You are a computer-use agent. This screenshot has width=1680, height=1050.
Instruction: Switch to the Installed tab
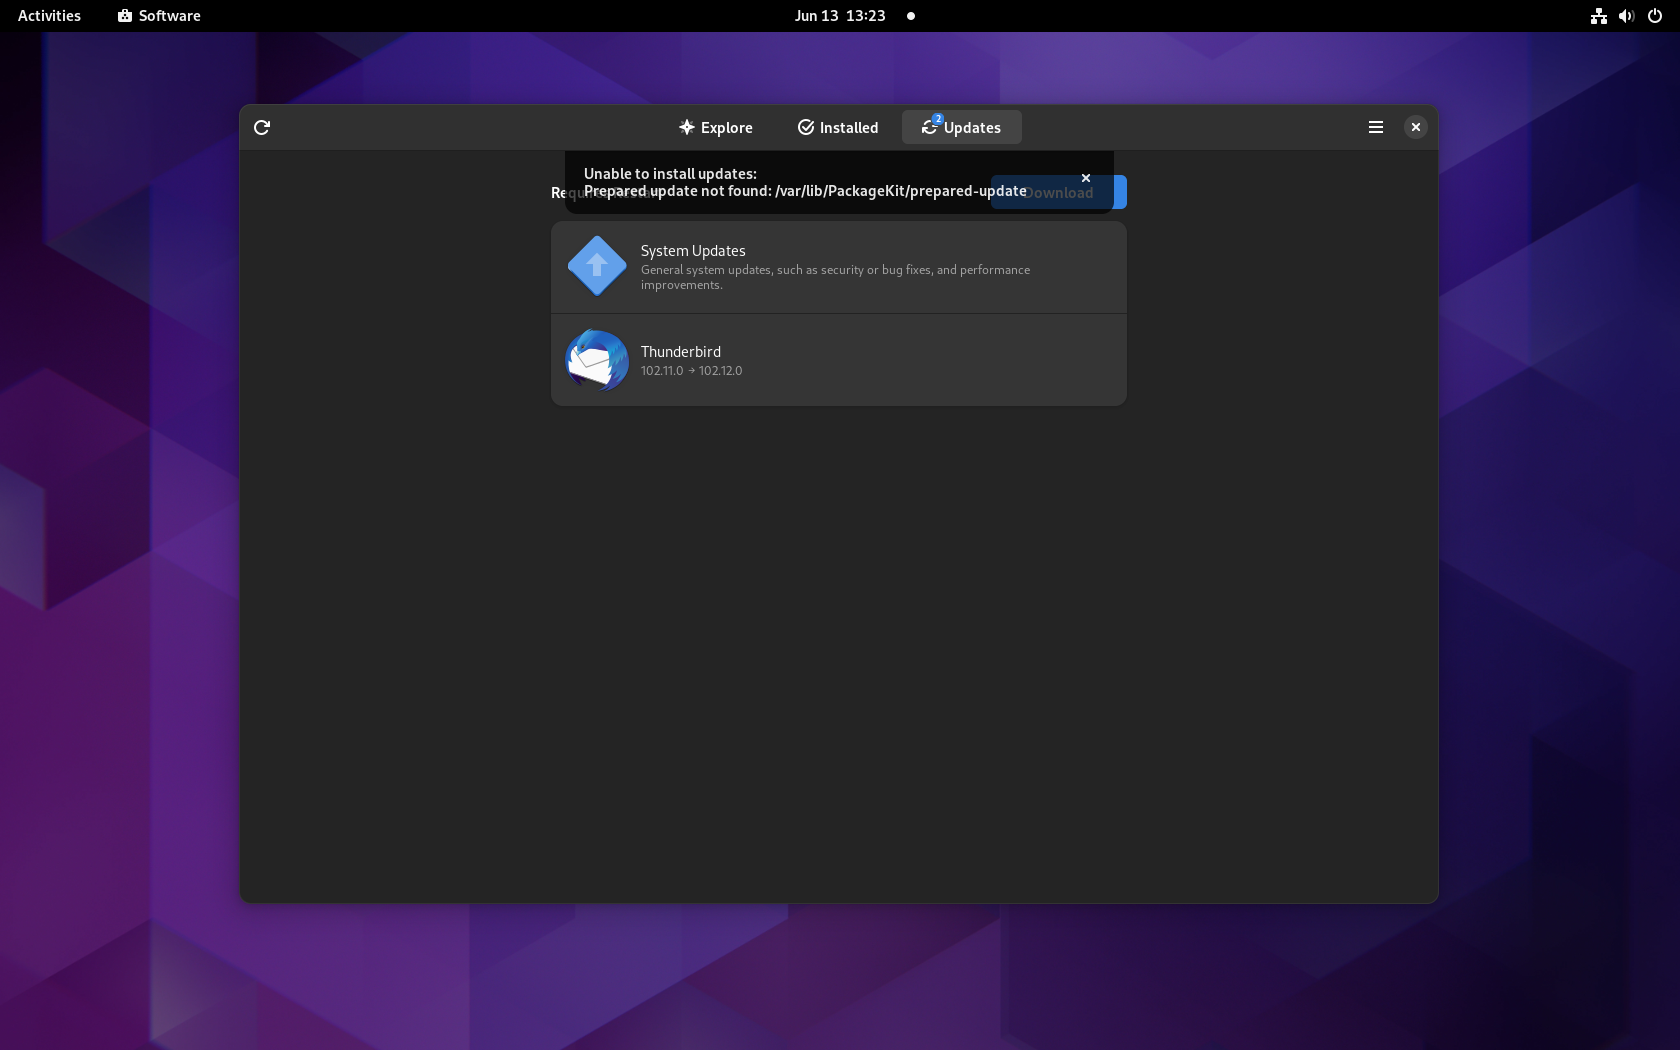838,127
